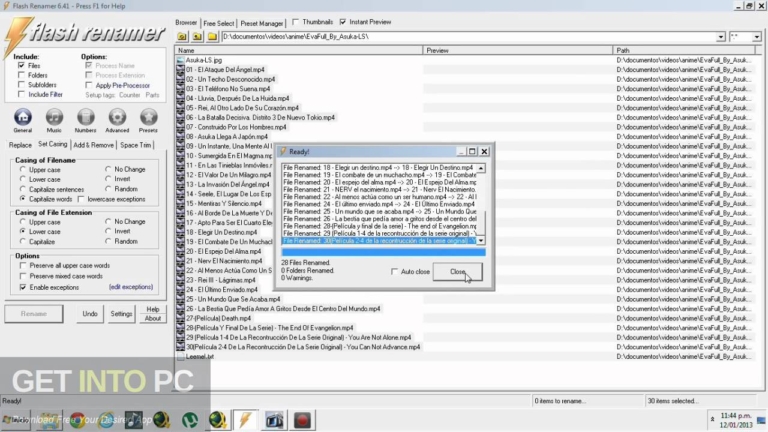The width and height of the screenshot is (768, 432).
Task: Click the About button
Action: (x=153, y=318)
